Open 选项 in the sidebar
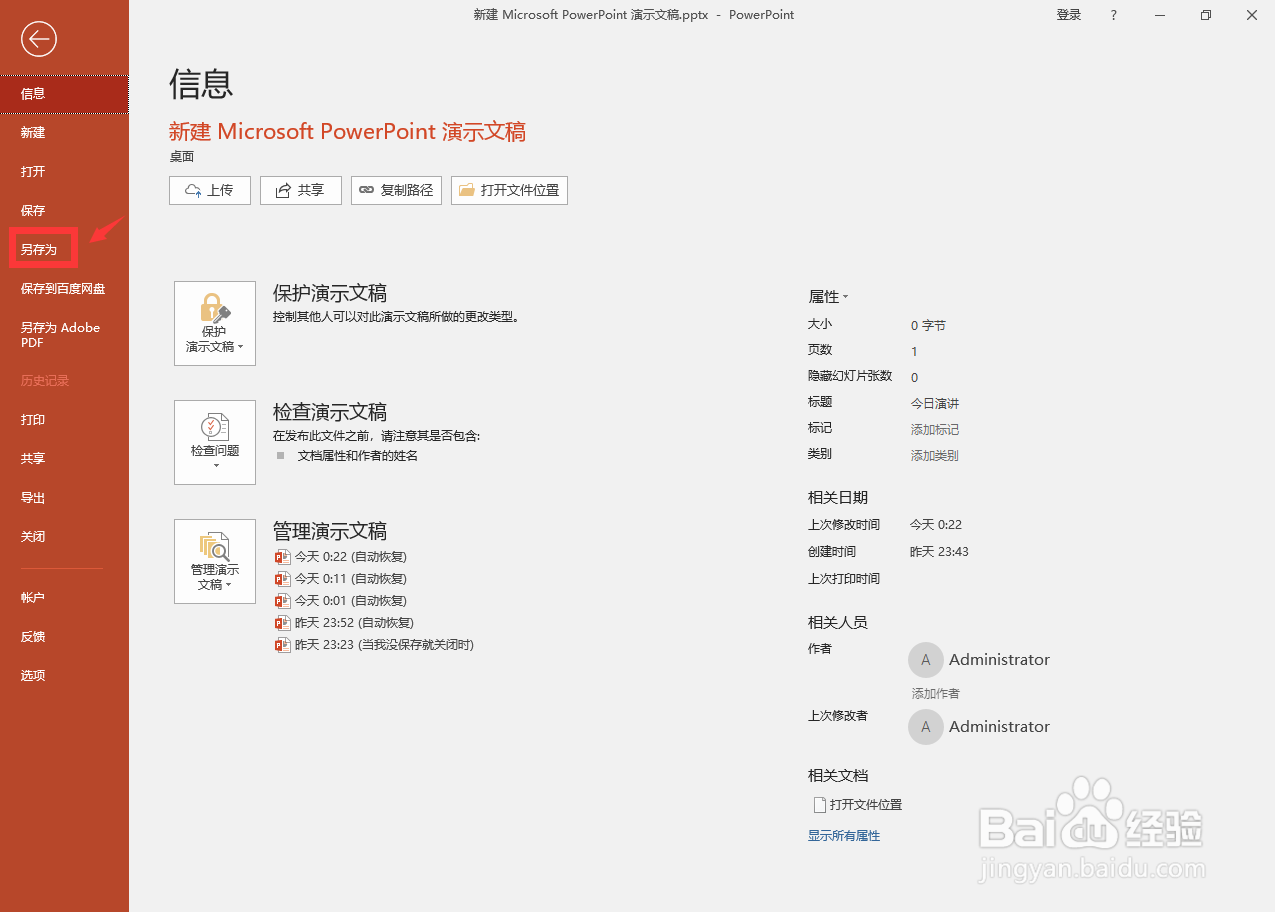The width and height of the screenshot is (1275, 912). [x=64, y=676]
